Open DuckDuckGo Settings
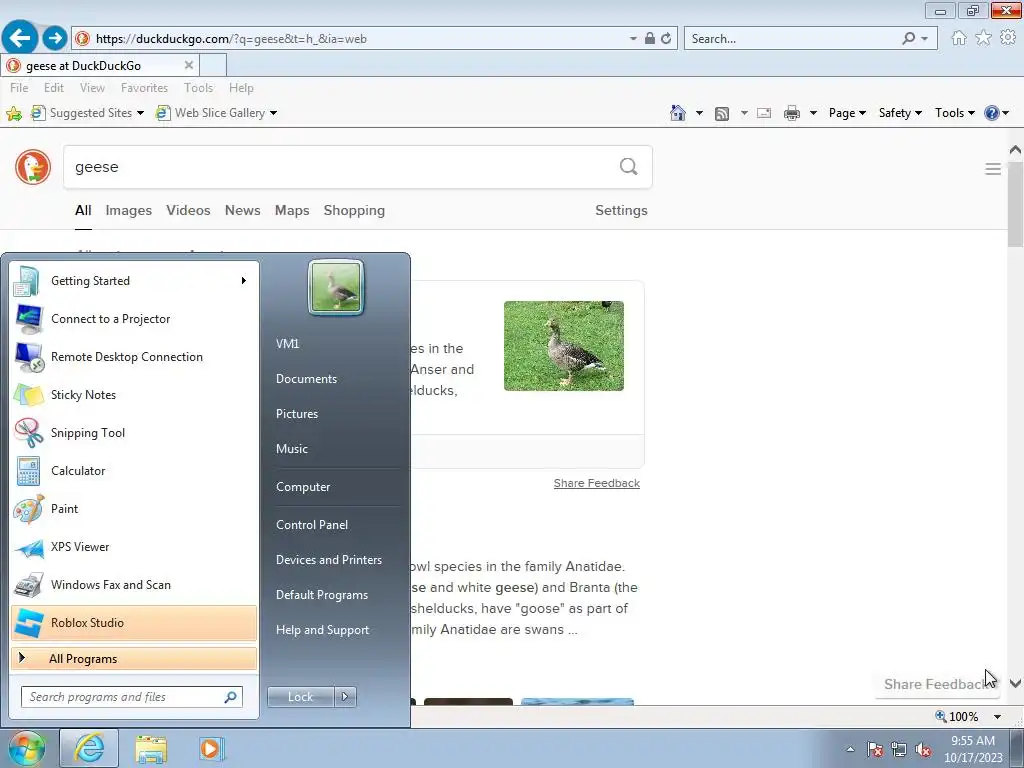The height and width of the screenshot is (768, 1024). [x=621, y=210]
